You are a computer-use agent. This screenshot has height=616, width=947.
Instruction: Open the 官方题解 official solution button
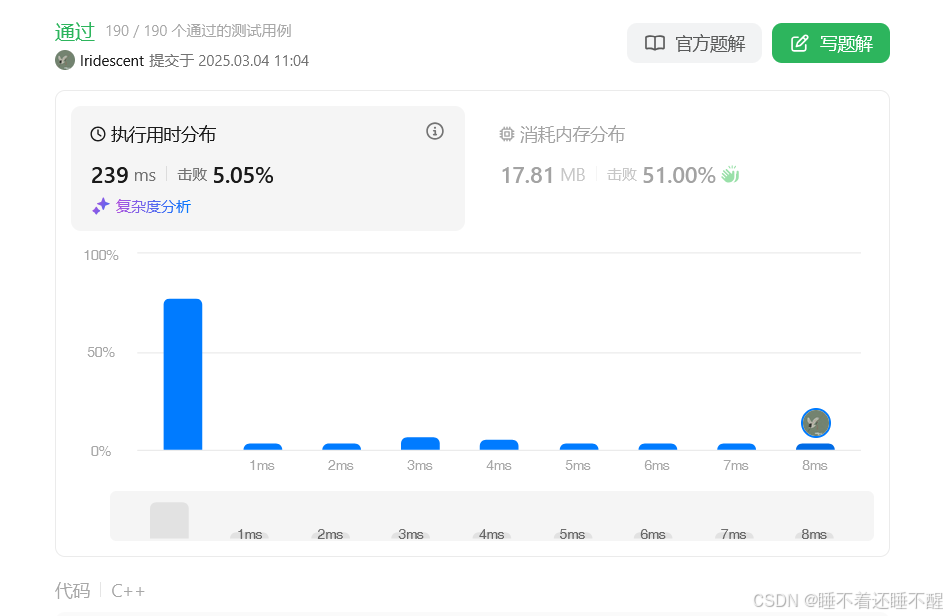pos(694,43)
